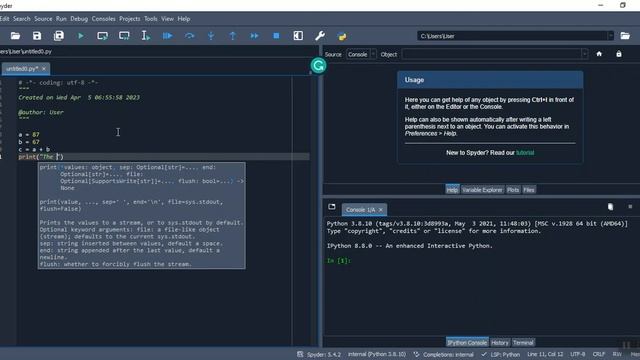Switch to the IPython Console tab

[x=467, y=342]
